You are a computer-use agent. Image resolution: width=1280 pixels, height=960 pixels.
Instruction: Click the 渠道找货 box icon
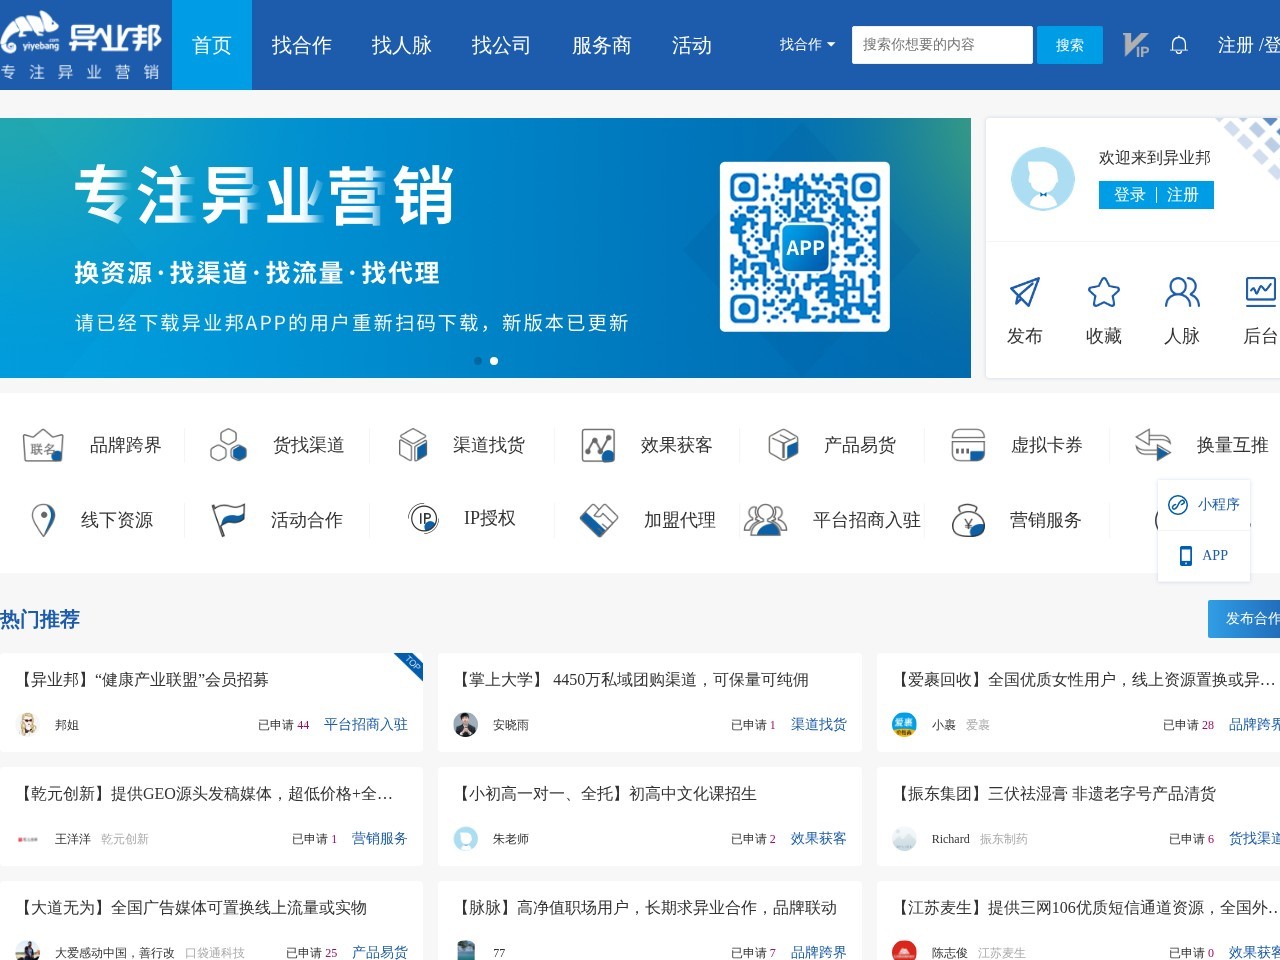click(x=412, y=445)
